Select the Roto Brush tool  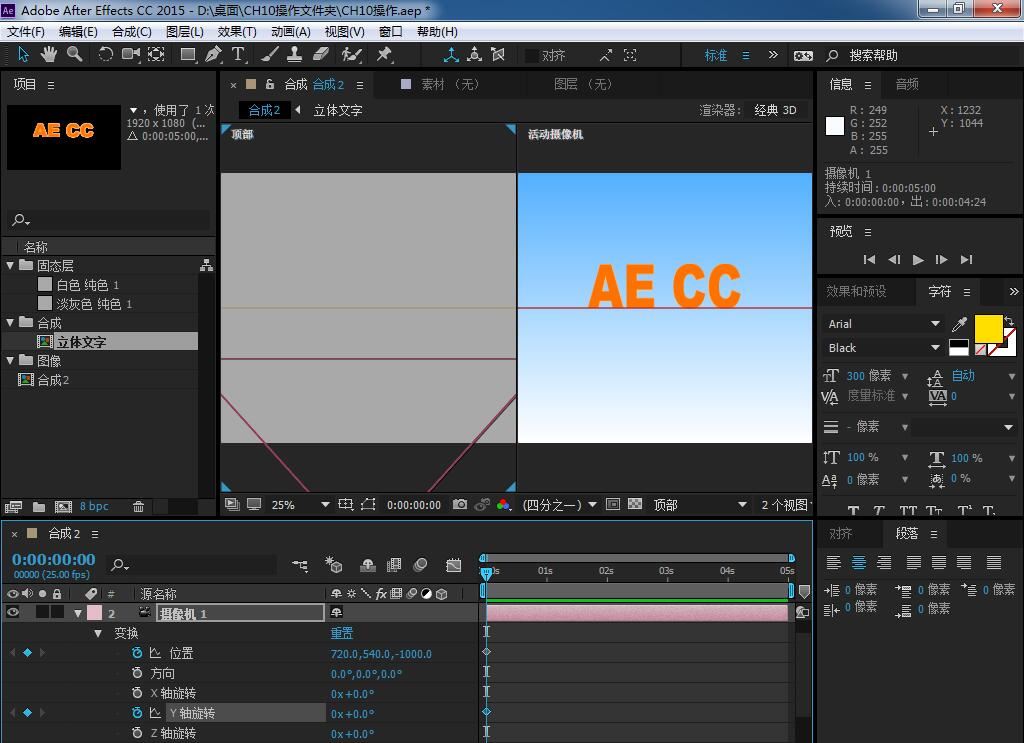click(352, 55)
